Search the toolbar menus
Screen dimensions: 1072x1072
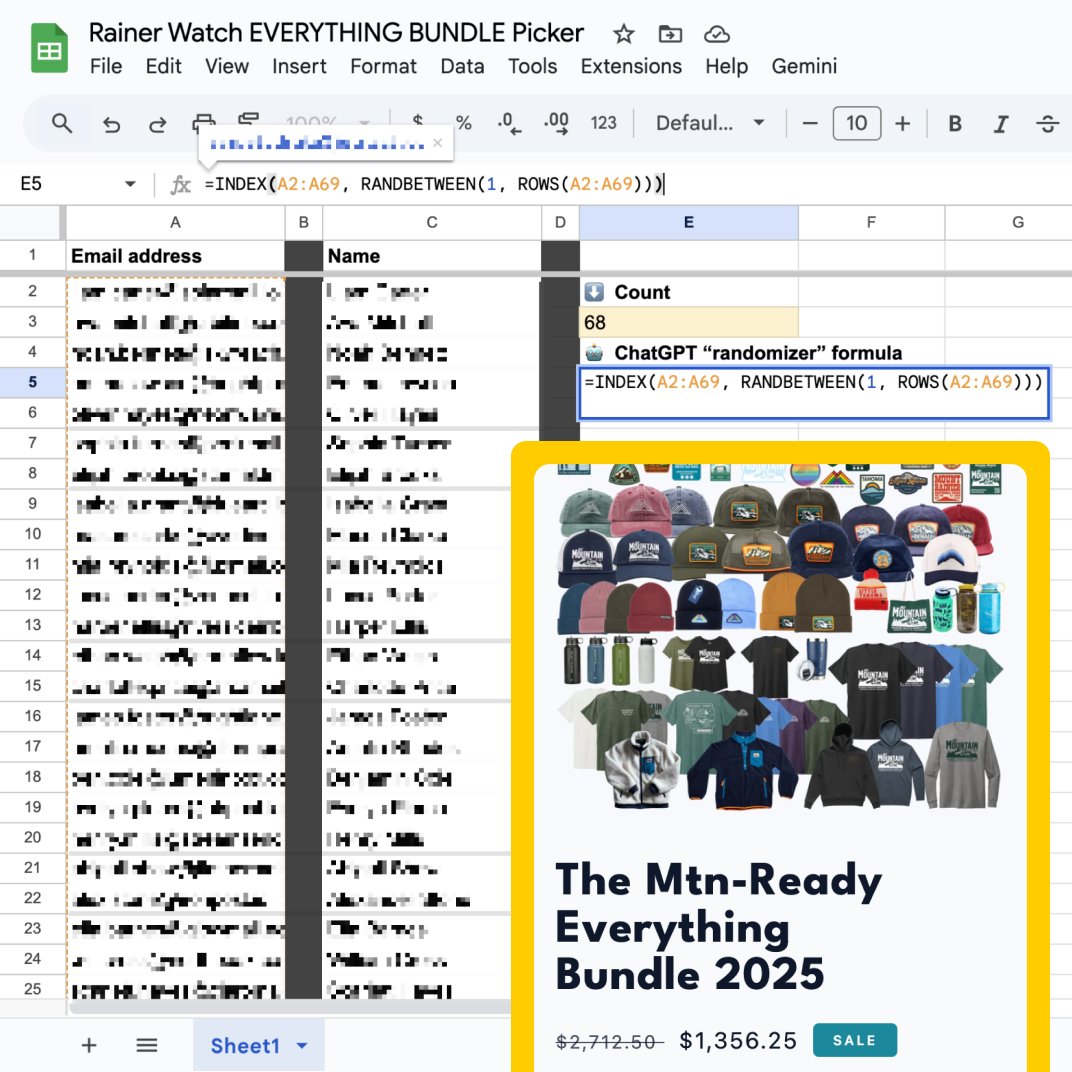tap(62, 124)
